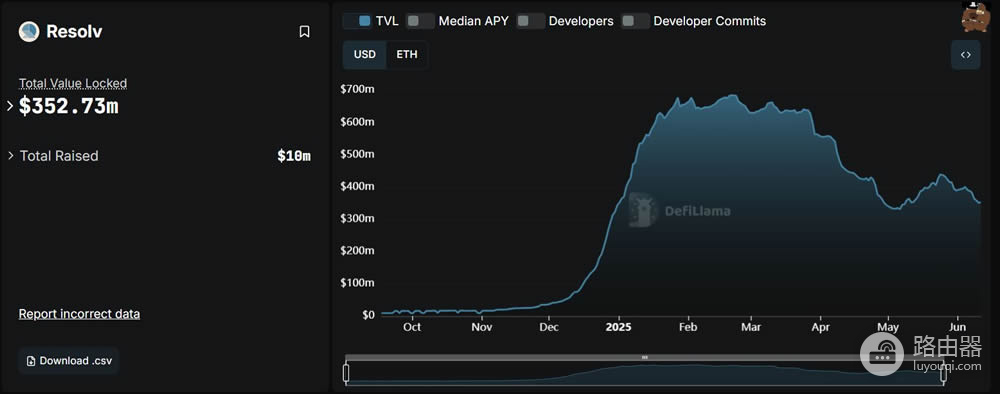
Task: Bookmark the Resolv protocol
Action: pos(305,32)
